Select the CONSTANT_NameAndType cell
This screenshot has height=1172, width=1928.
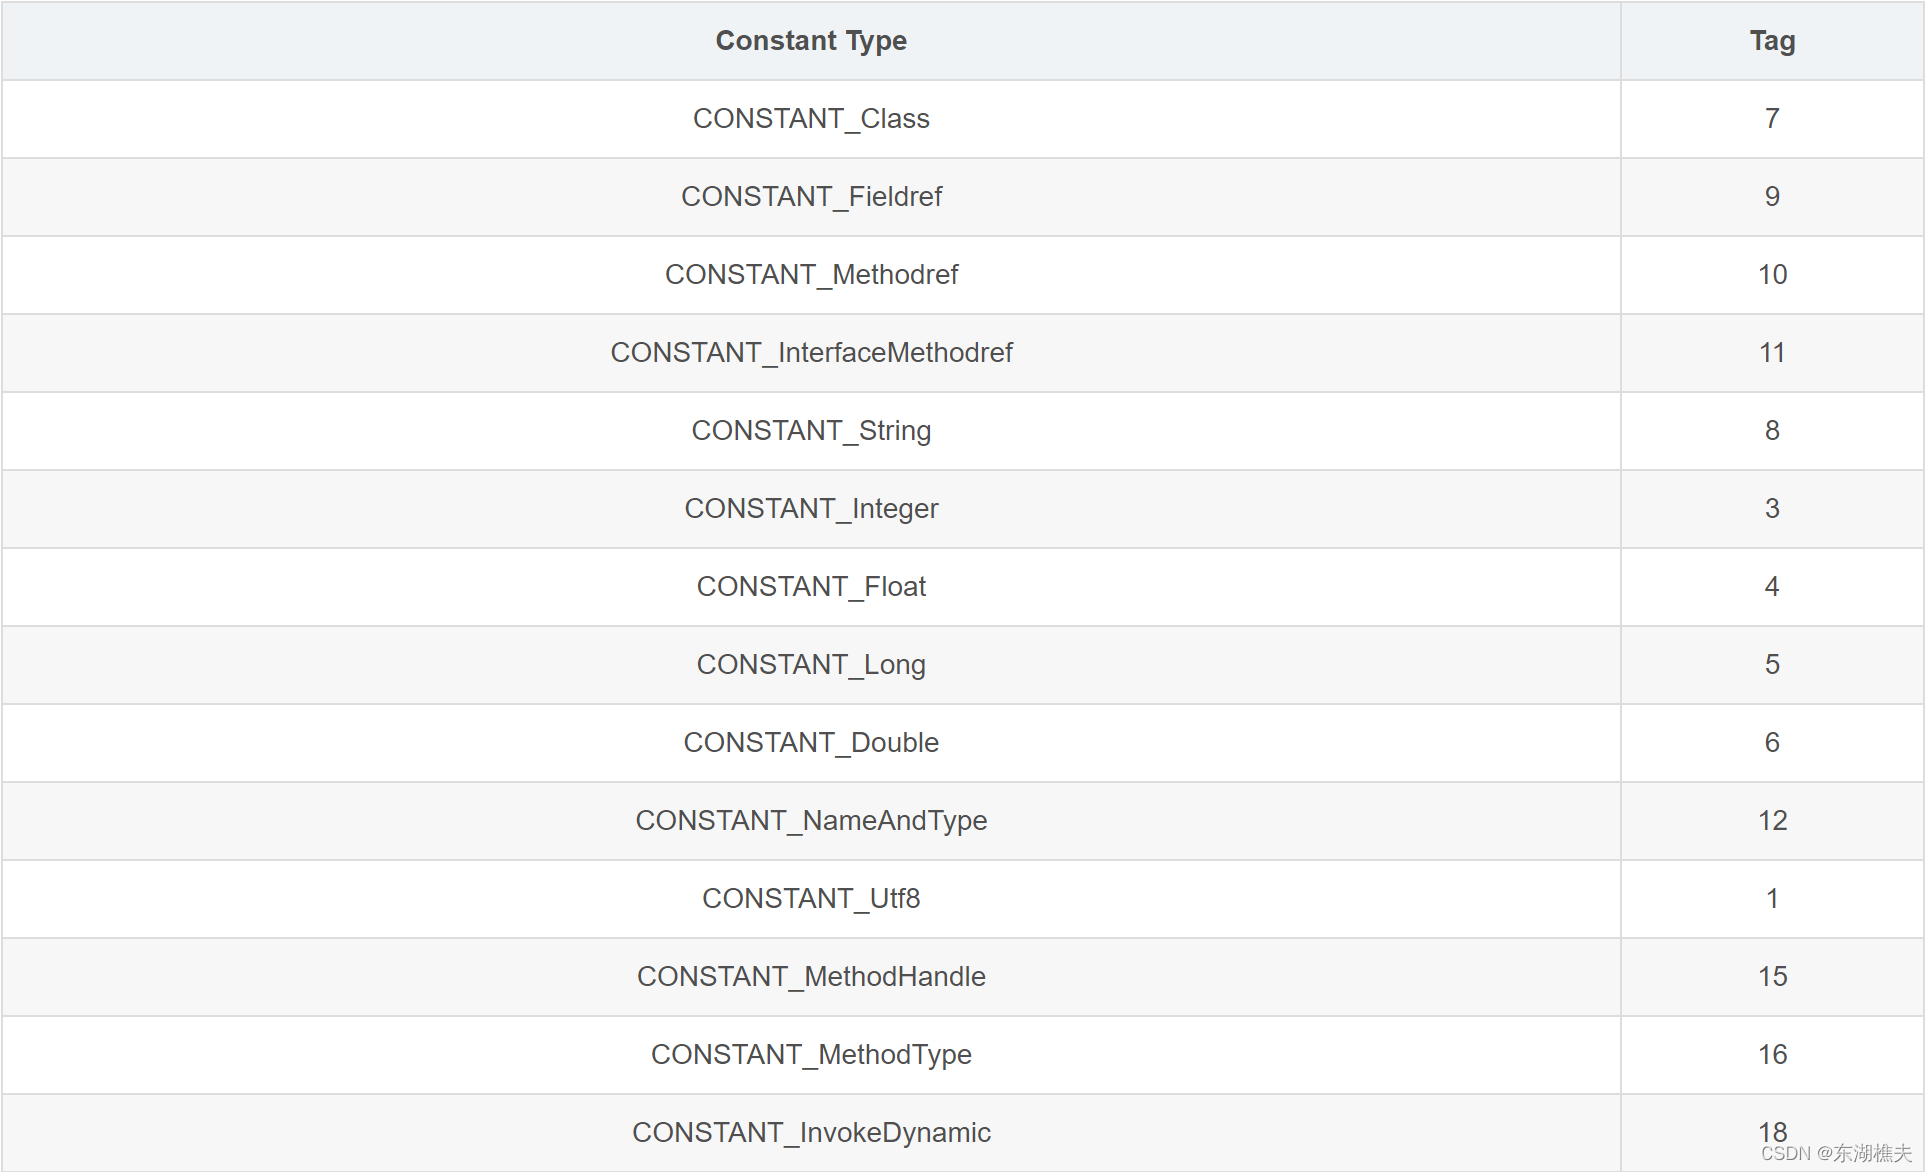pyautogui.click(x=811, y=821)
